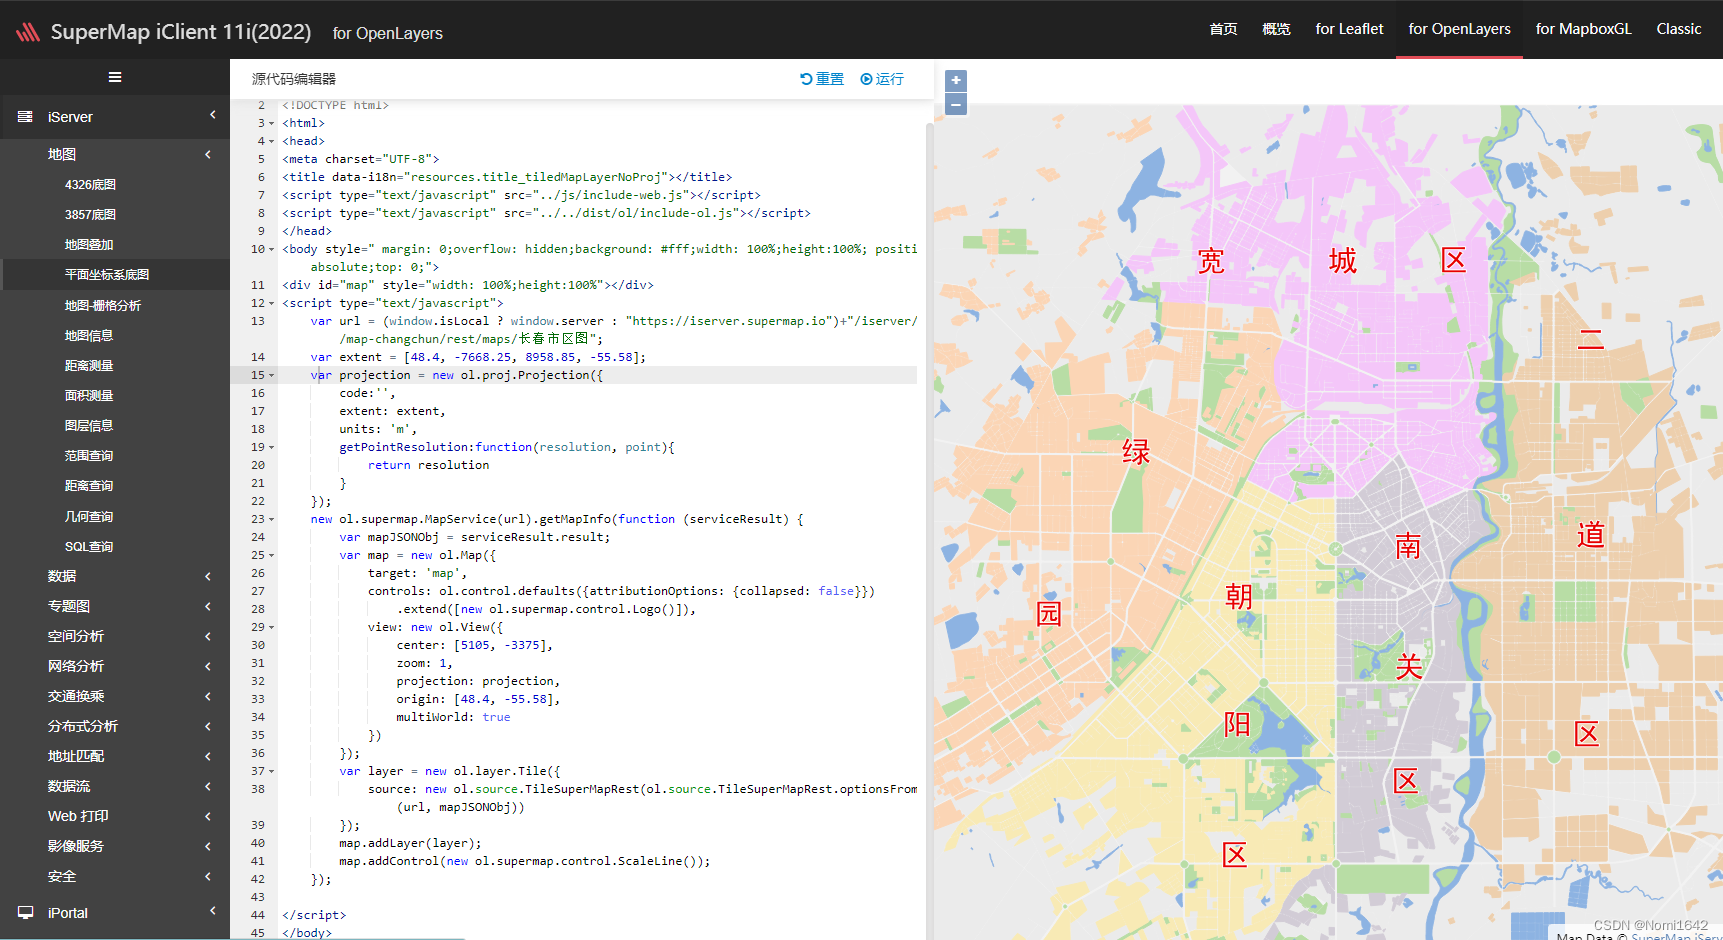Image resolution: width=1723 pixels, height=940 pixels.
Task: Expand the iPortal section chevron
Action: [212, 911]
